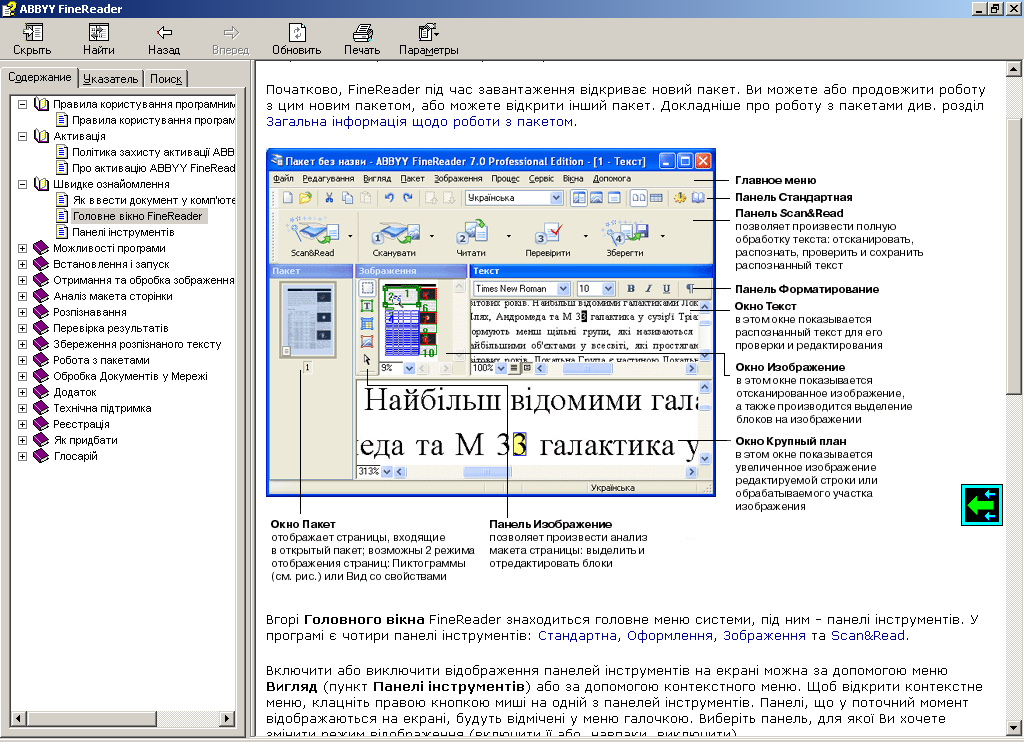The image size is (1024, 742).
Task: Click the page icon beside Політика захисту активації
Action: 62,152
